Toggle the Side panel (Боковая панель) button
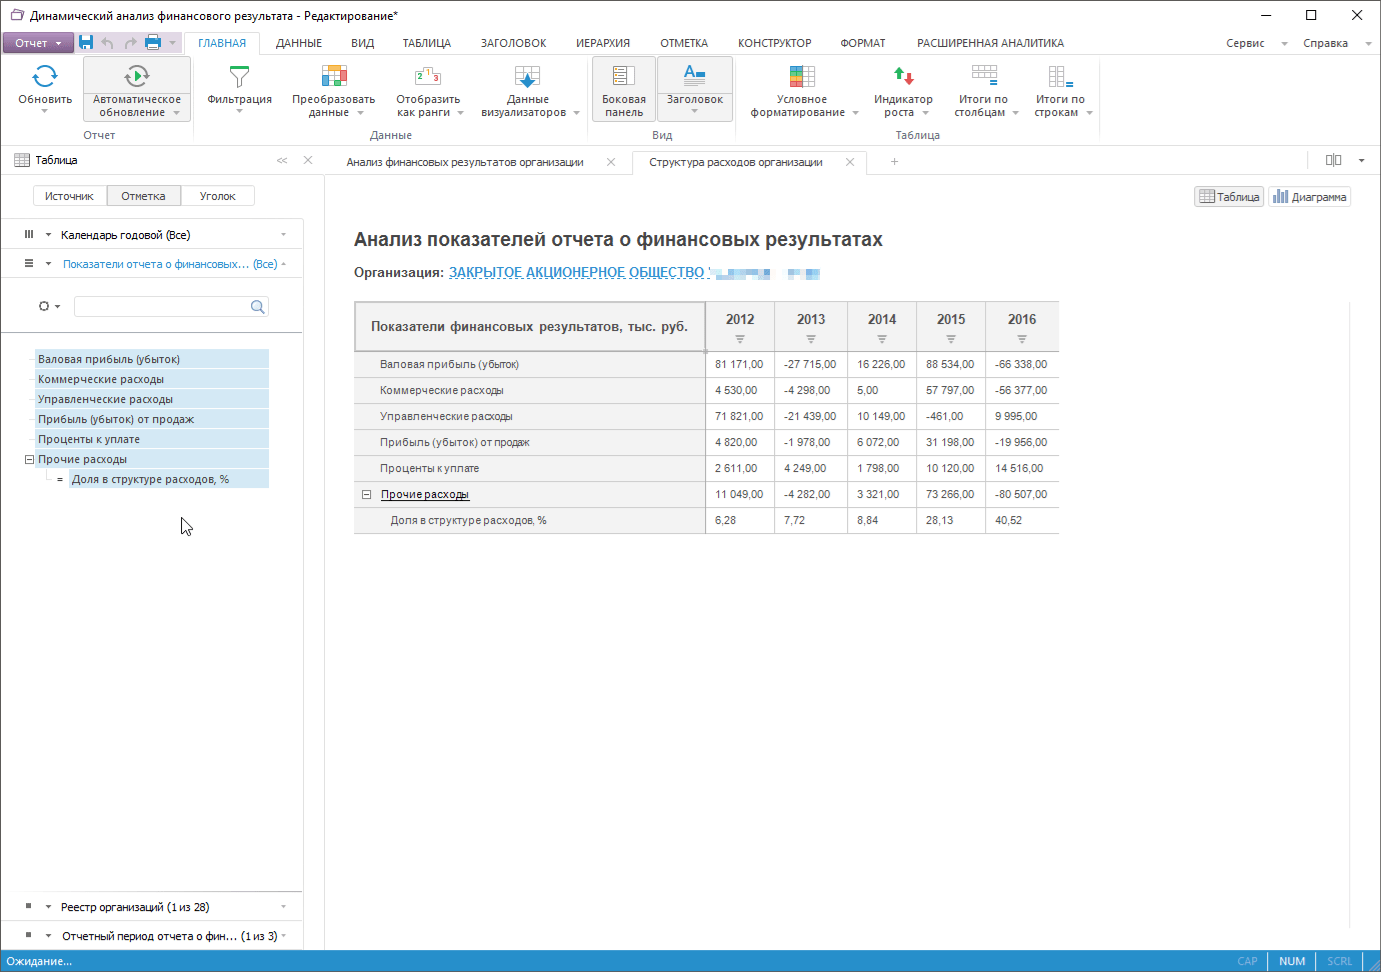 [x=624, y=88]
